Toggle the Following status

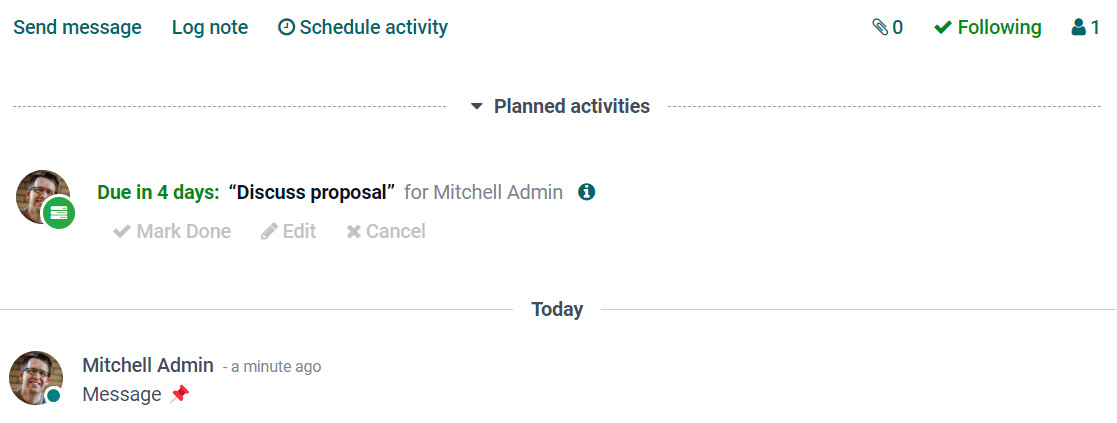987,28
